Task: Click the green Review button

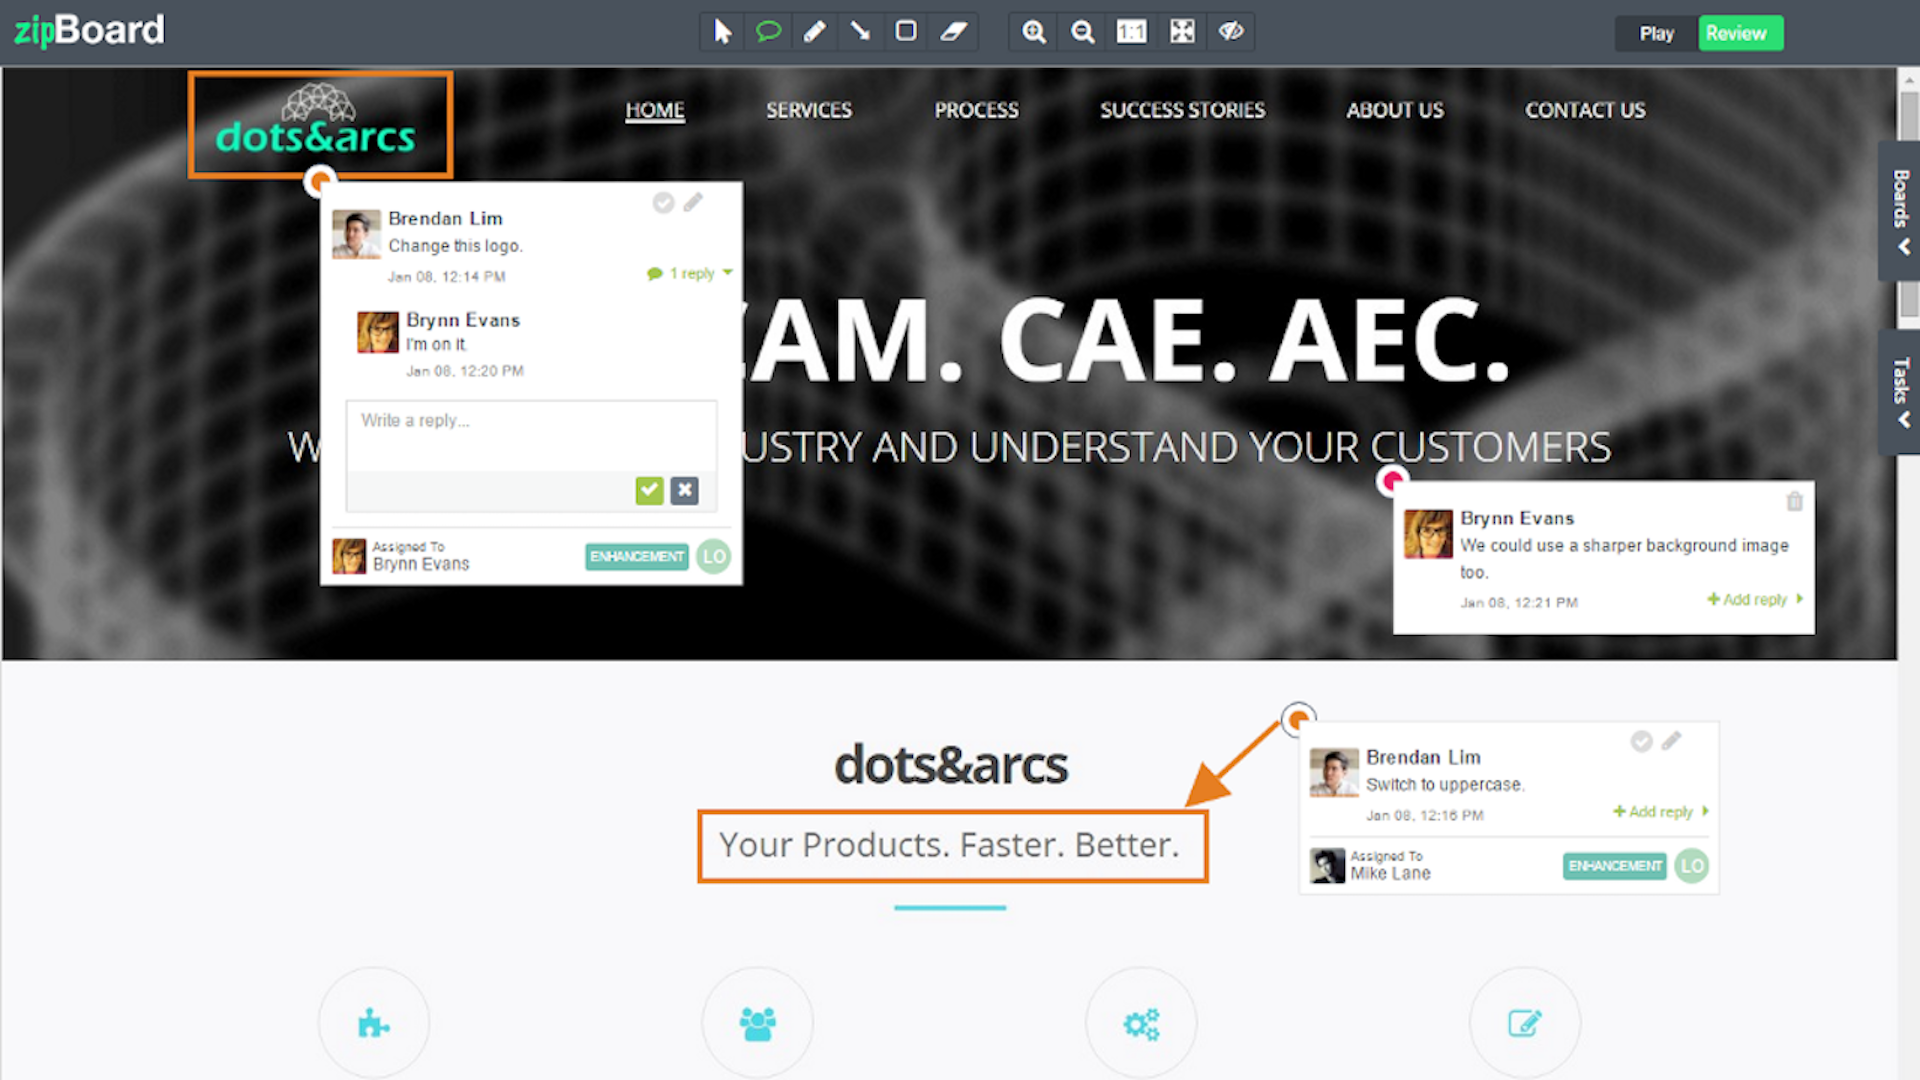Action: pyautogui.click(x=1740, y=32)
